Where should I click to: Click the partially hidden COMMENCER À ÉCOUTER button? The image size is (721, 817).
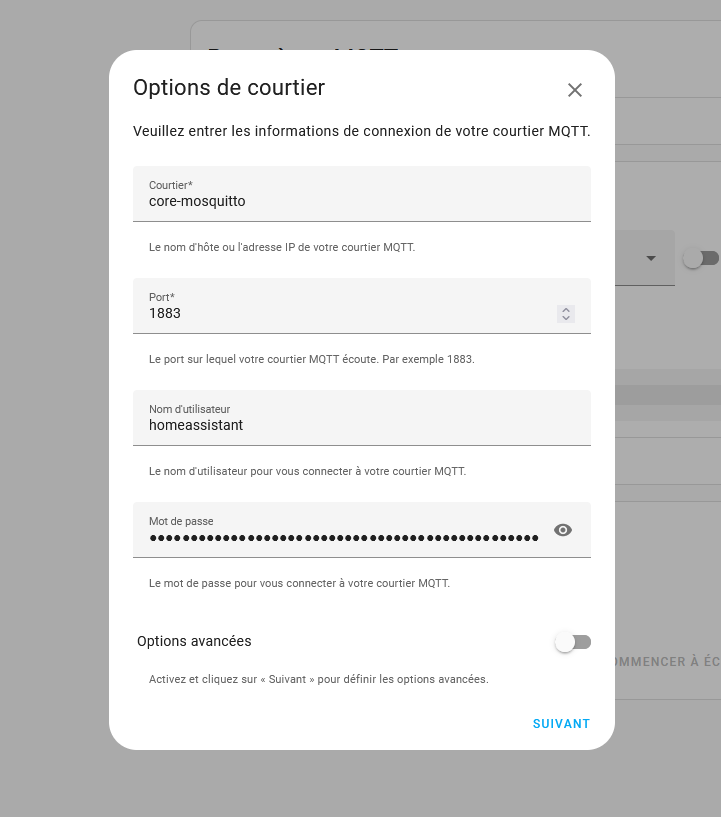pos(668,662)
